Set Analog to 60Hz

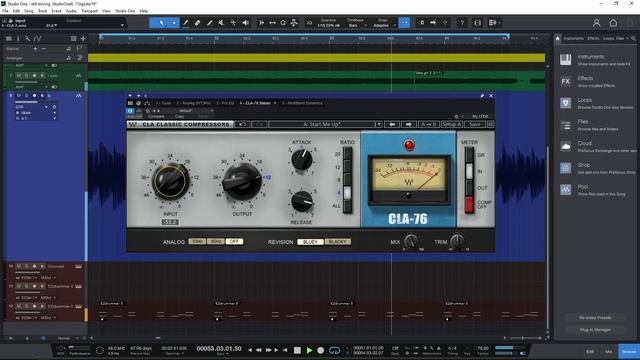pos(216,242)
